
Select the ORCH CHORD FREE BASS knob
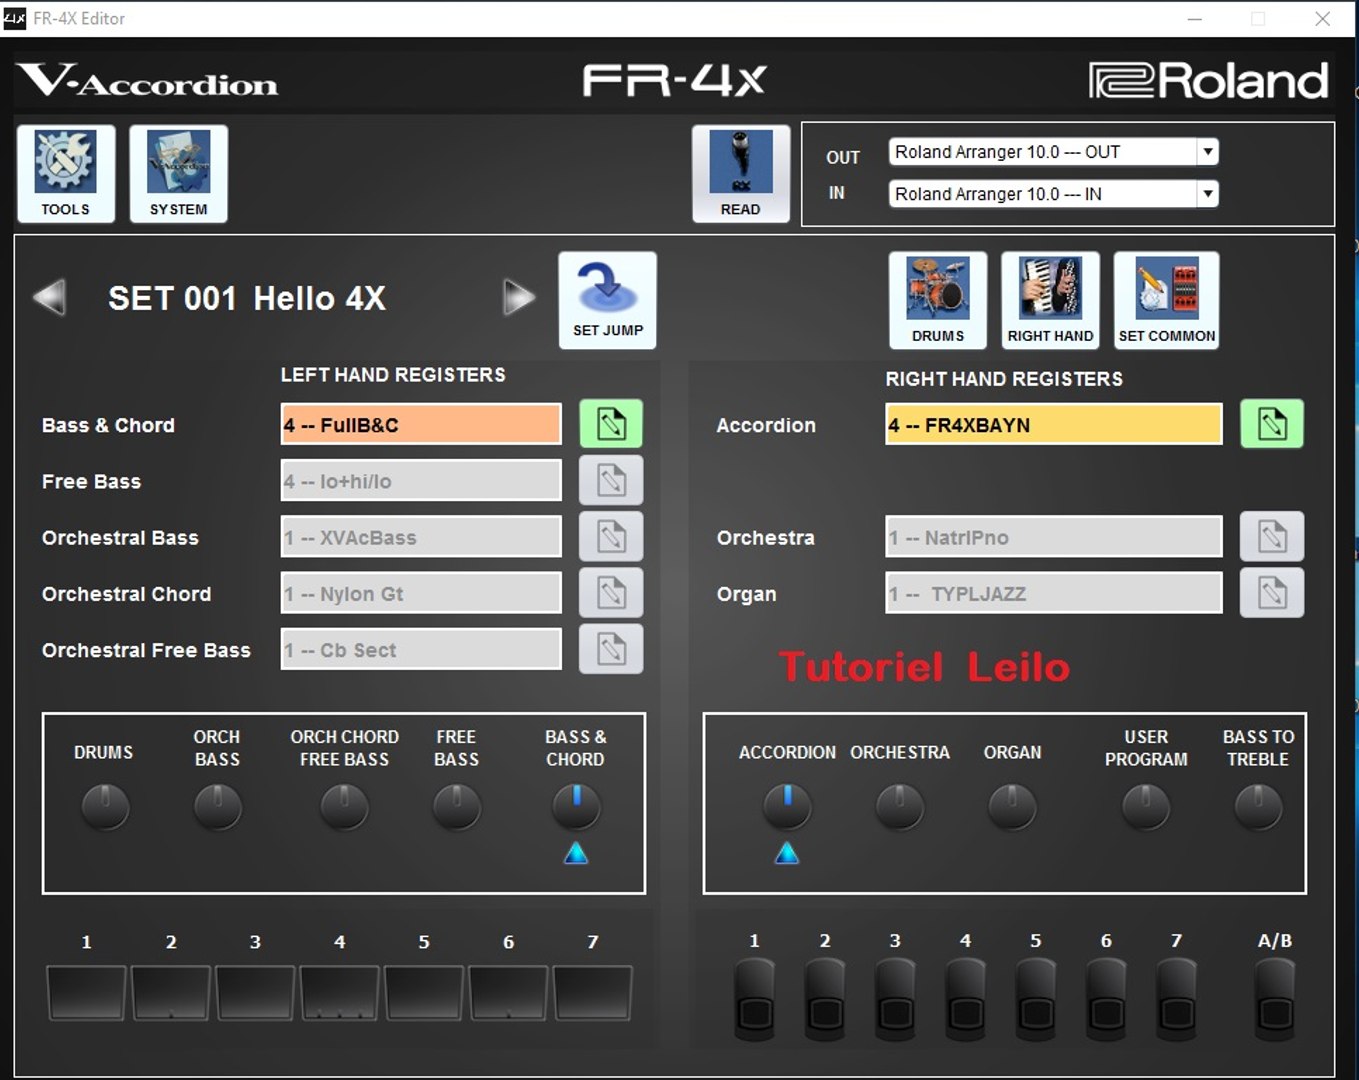(x=344, y=807)
